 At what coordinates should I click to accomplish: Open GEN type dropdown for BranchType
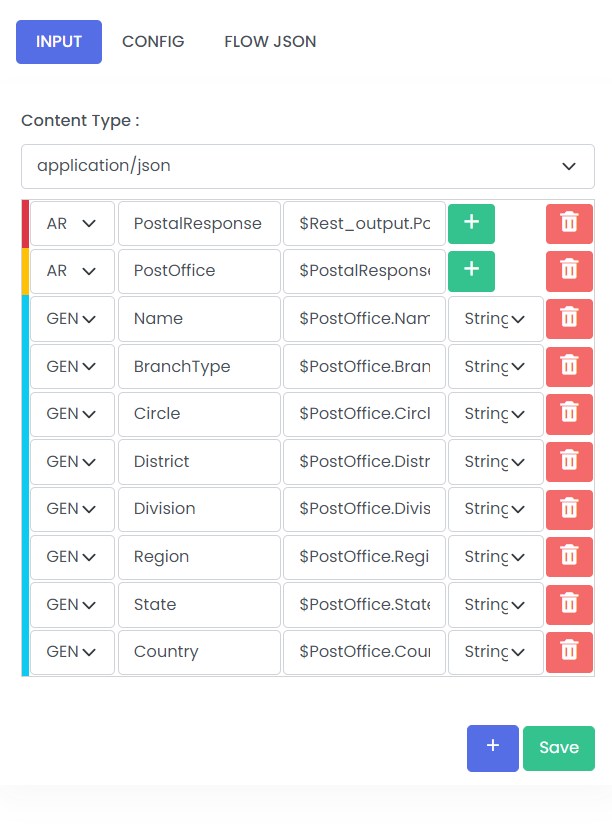click(x=72, y=366)
